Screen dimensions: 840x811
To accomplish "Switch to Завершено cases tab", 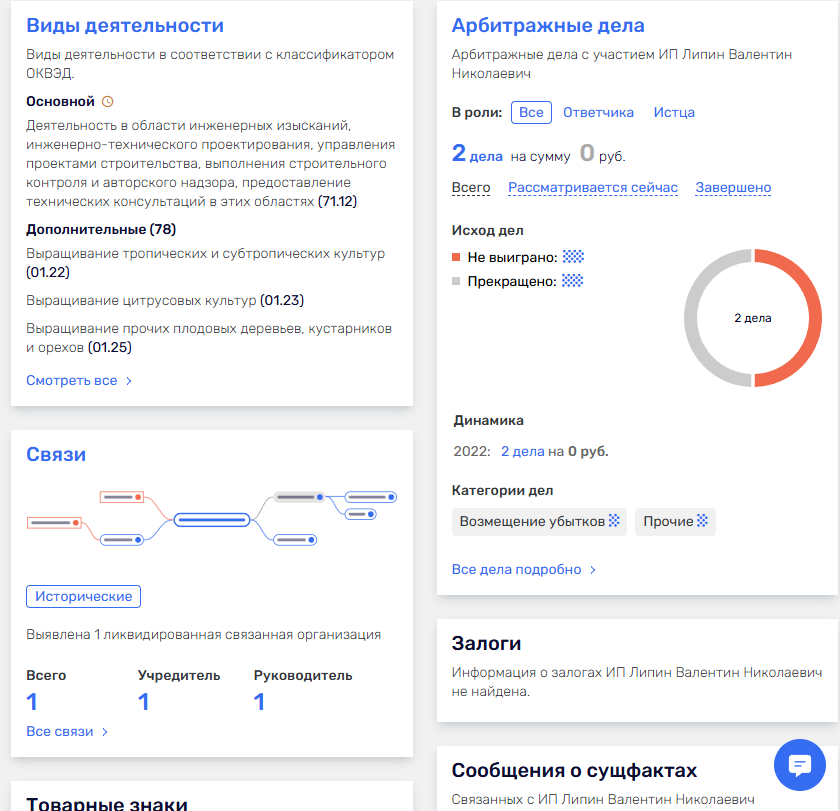I will [x=733, y=187].
